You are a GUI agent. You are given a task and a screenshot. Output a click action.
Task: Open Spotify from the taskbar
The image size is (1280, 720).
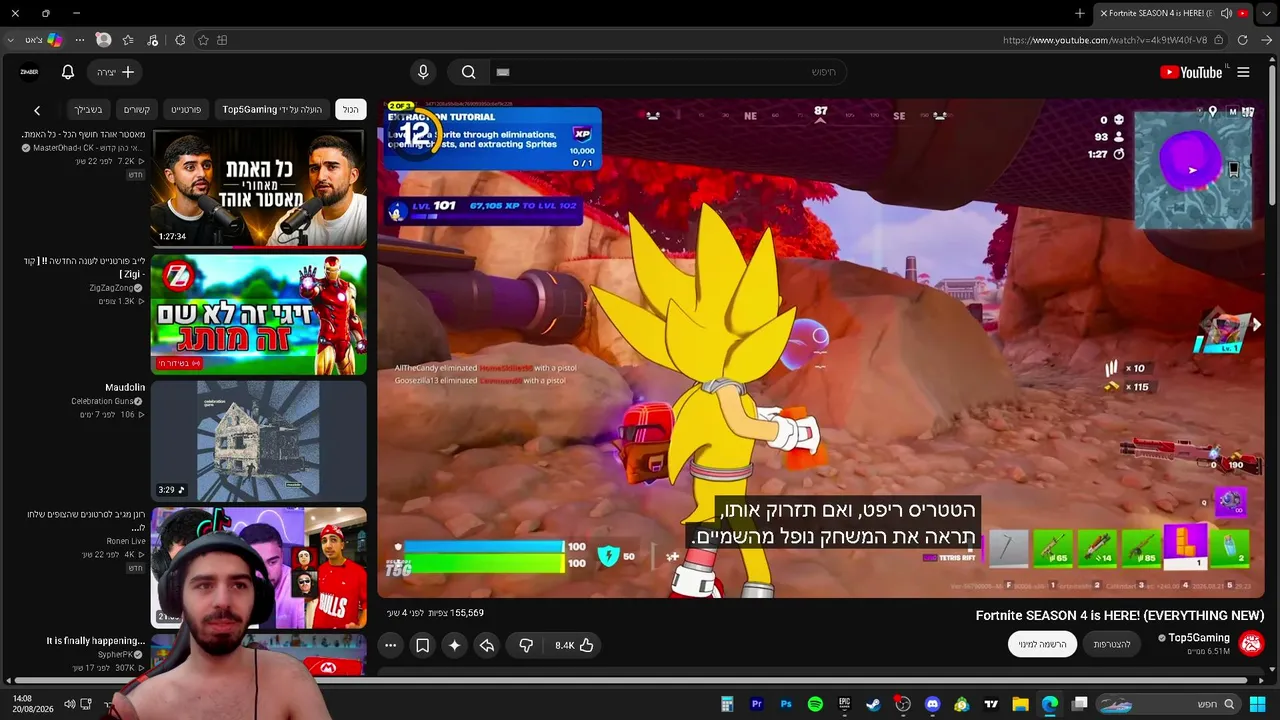coord(815,704)
